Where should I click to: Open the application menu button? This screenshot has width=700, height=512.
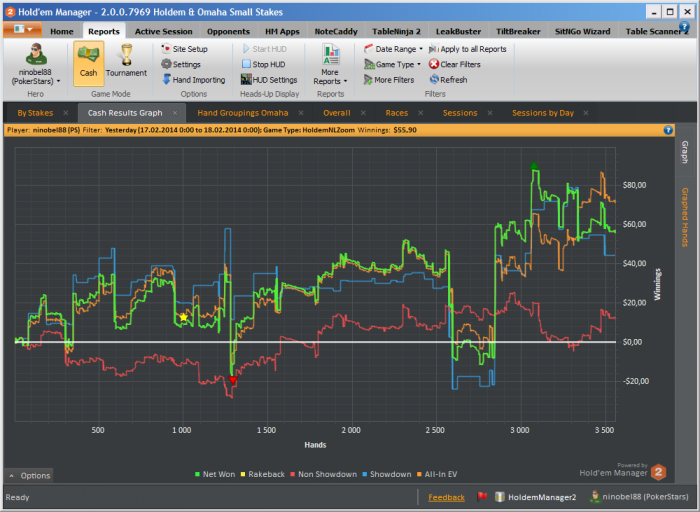(x=22, y=29)
